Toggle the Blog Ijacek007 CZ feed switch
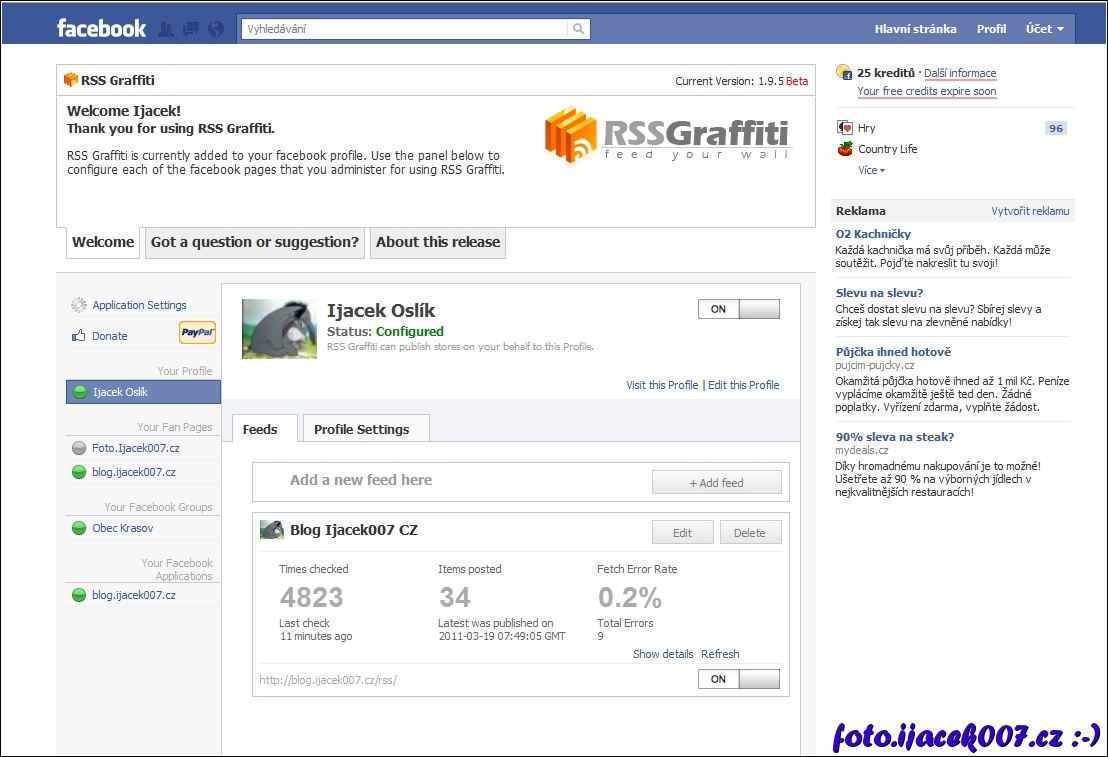Image resolution: width=1108 pixels, height=757 pixels. click(x=738, y=679)
